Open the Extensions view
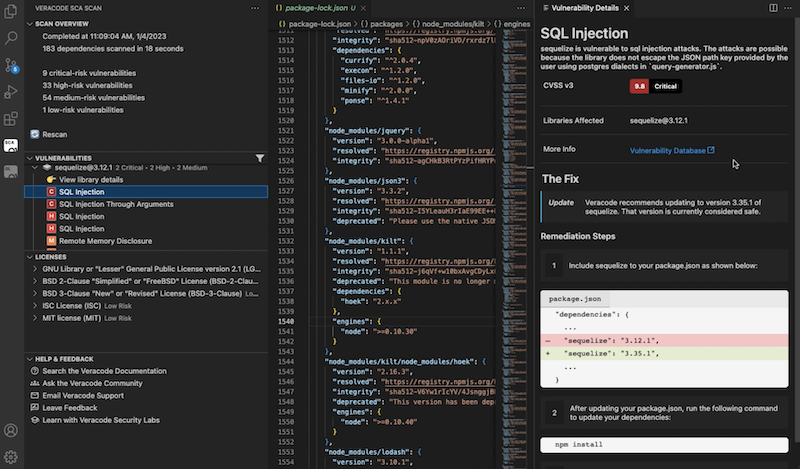Image resolution: width=800 pixels, height=469 pixels. click(x=11, y=119)
